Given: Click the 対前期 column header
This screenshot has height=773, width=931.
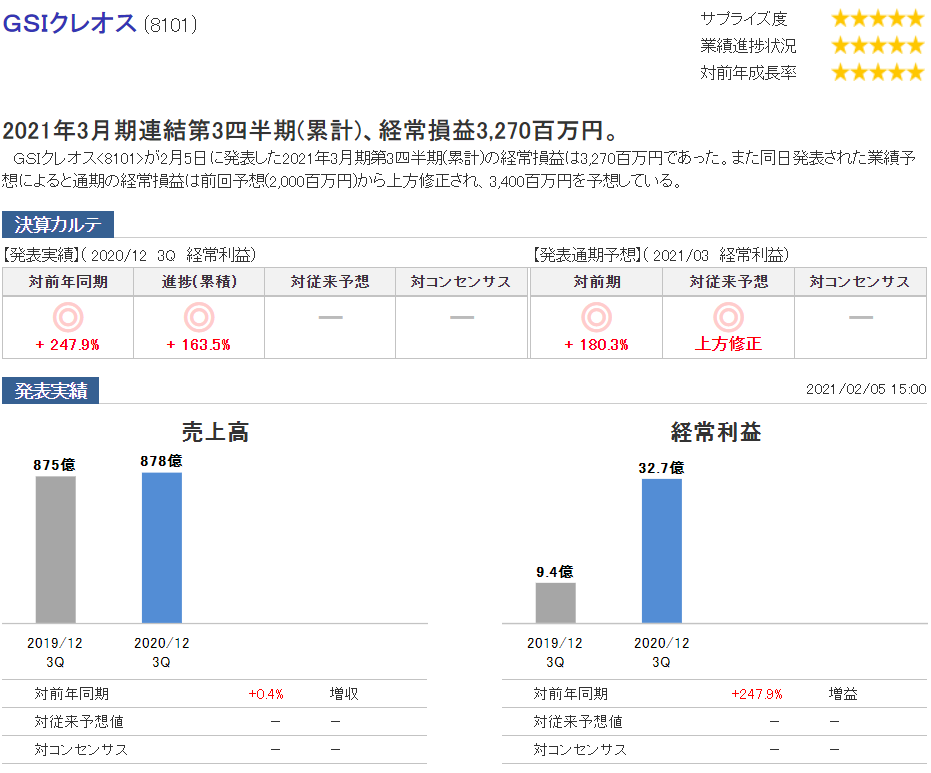Looking at the screenshot, I should [597, 281].
